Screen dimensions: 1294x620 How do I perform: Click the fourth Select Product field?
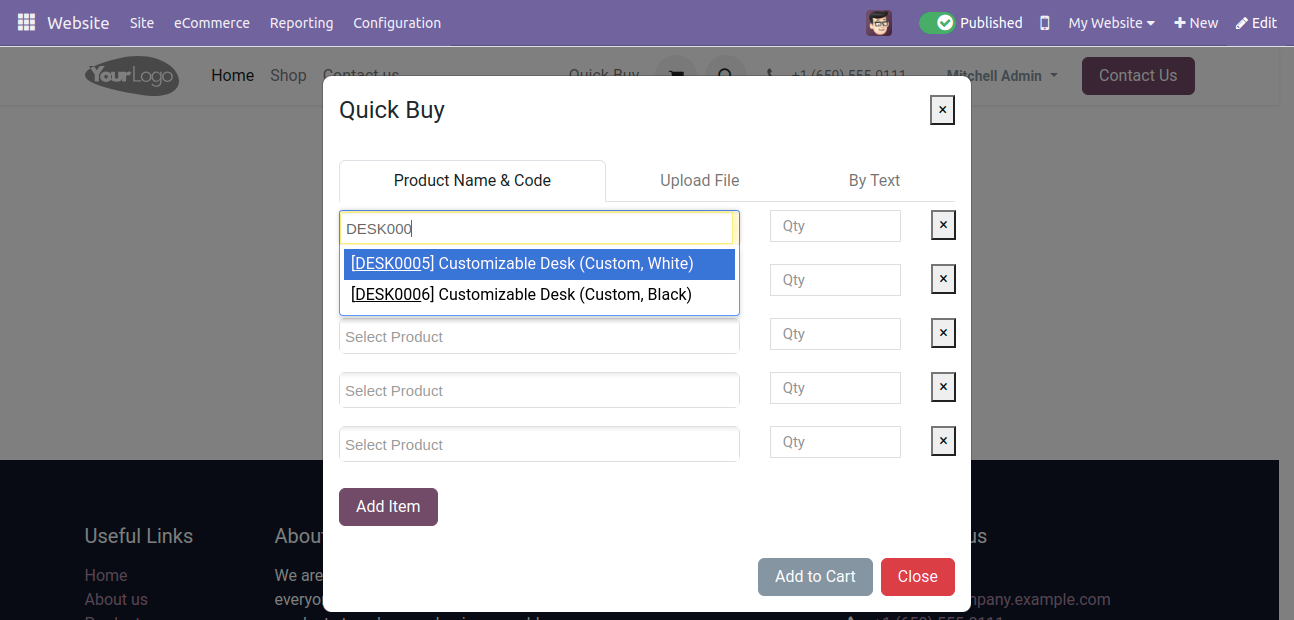click(539, 391)
